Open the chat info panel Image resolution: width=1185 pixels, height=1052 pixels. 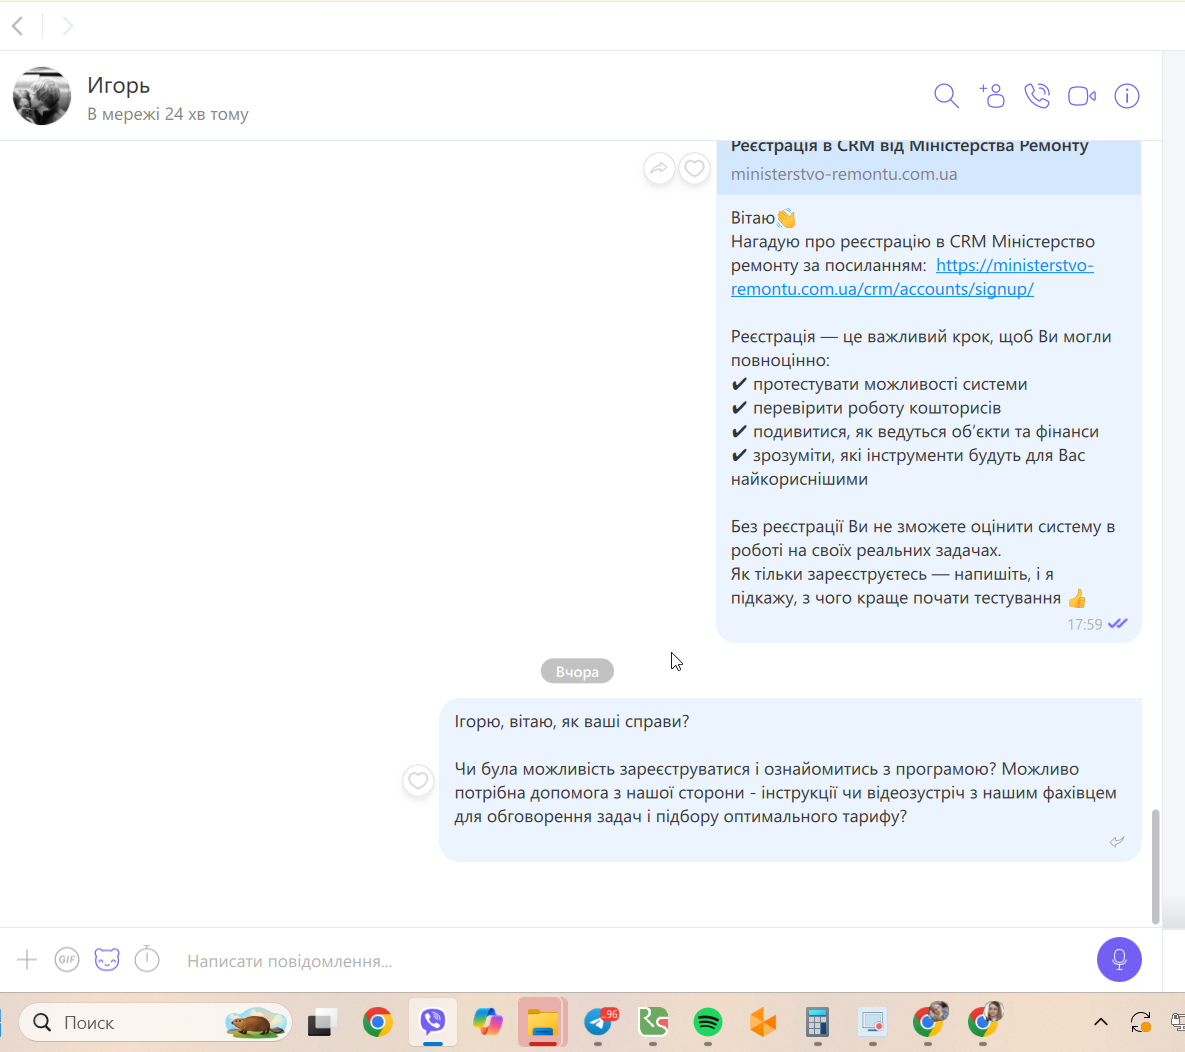pyautogui.click(x=1127, y=96)
